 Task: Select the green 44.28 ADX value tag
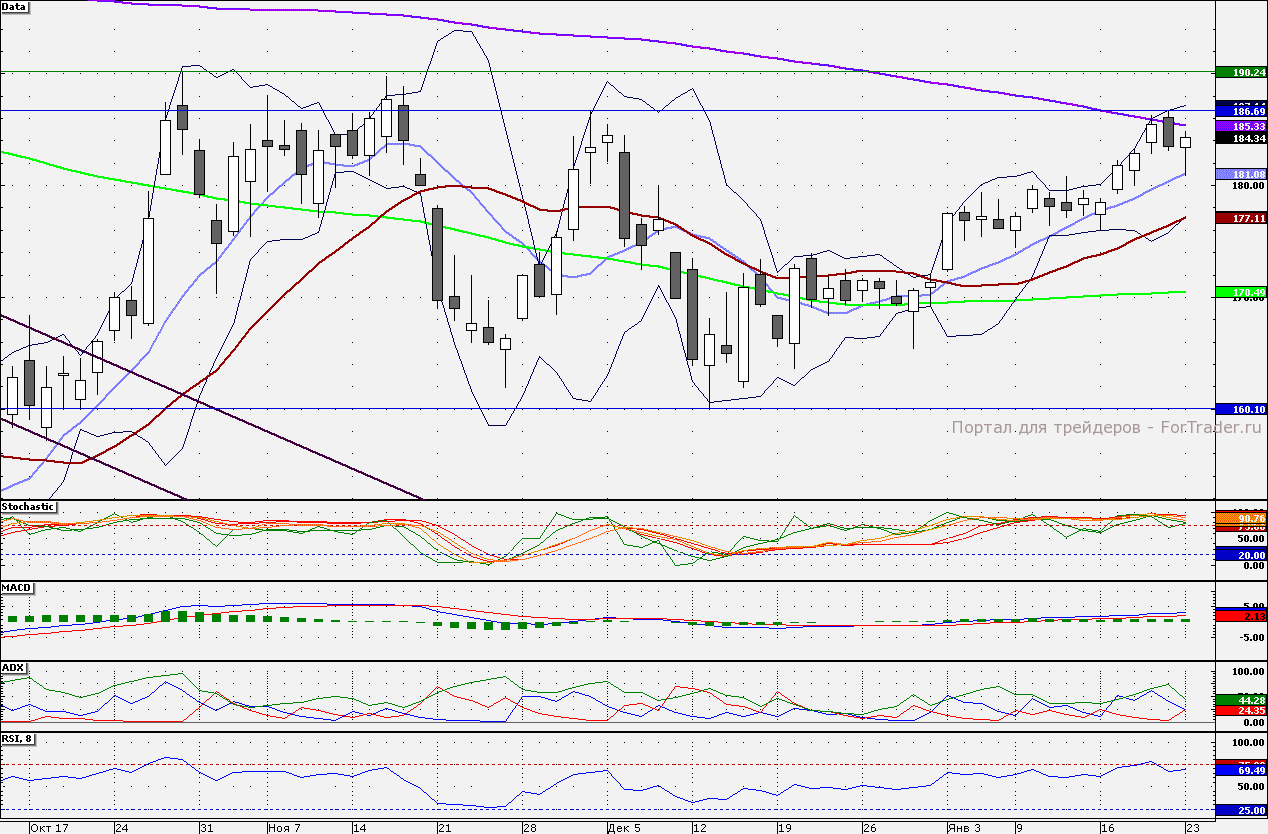1241,699
